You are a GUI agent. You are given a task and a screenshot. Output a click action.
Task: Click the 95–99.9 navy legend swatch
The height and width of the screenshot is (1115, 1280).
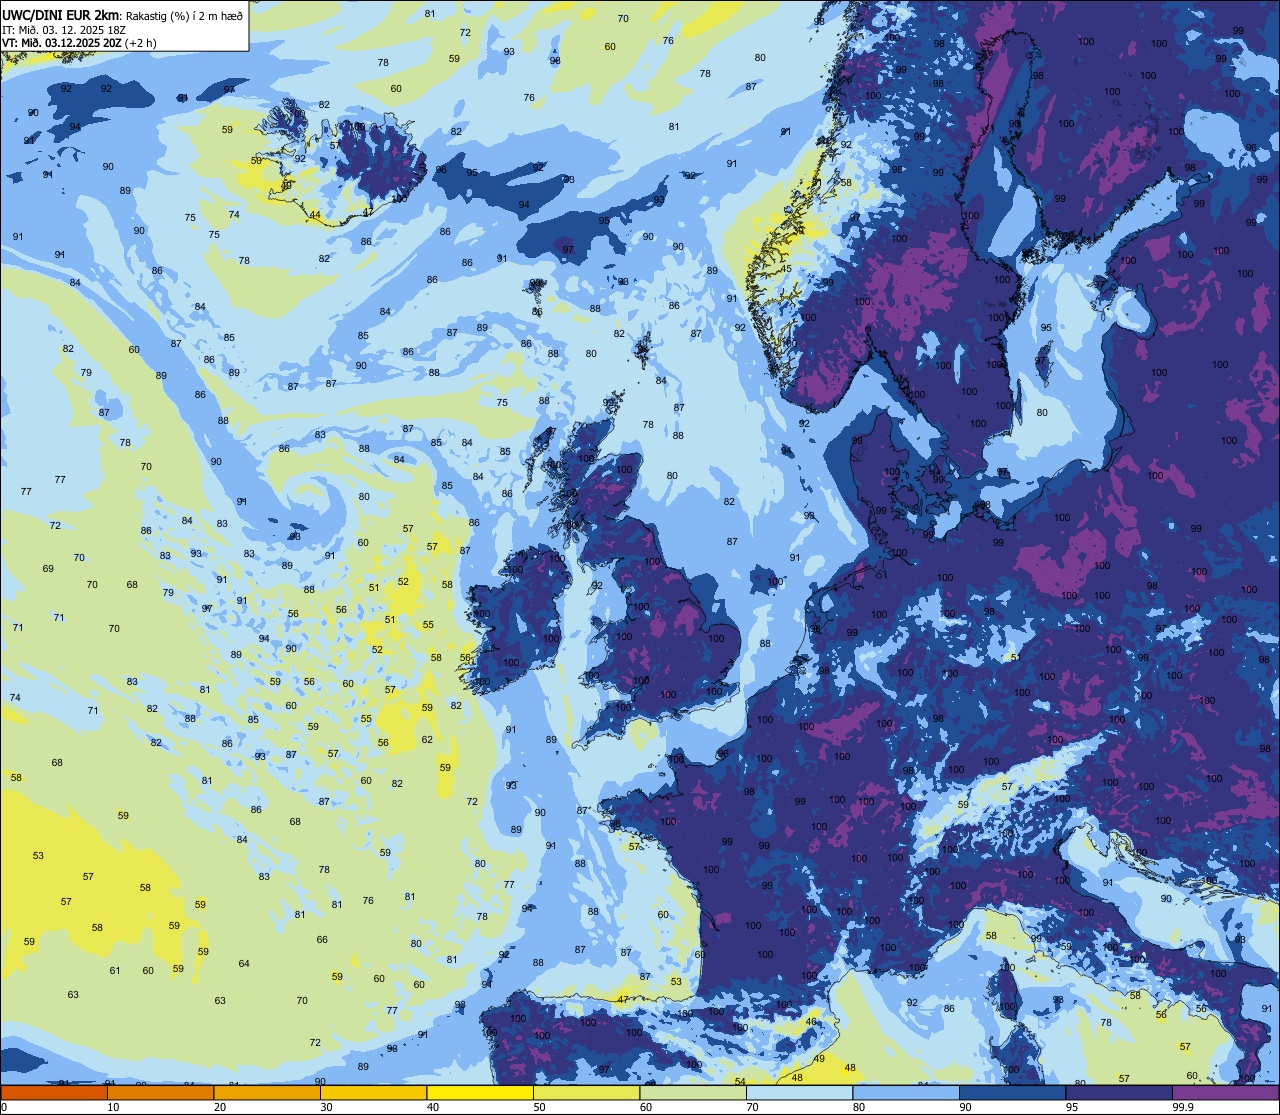click(x=1119, y=1092)
